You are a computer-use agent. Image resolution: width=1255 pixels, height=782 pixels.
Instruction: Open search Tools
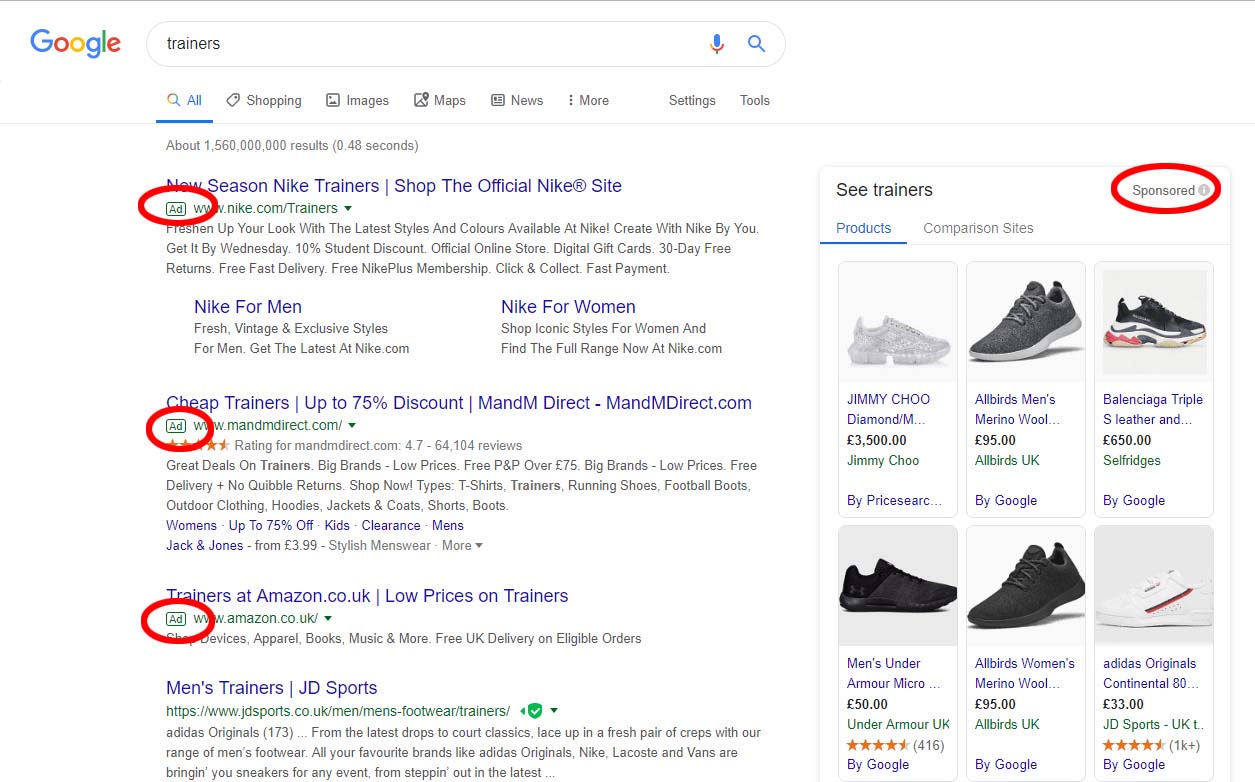[755, 100]
